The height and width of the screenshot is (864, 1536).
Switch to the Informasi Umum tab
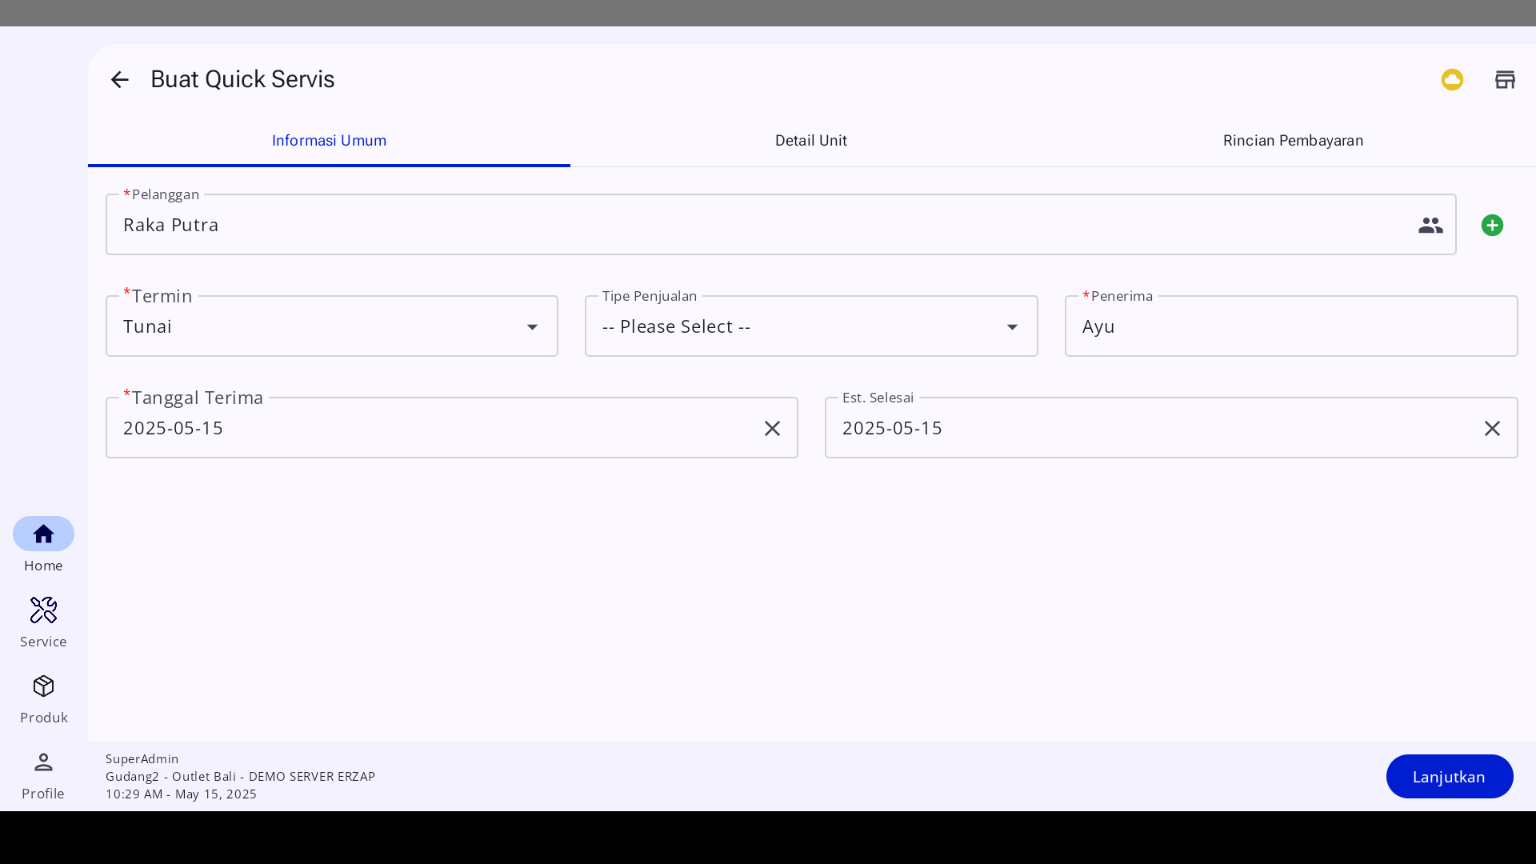[329, 141]
